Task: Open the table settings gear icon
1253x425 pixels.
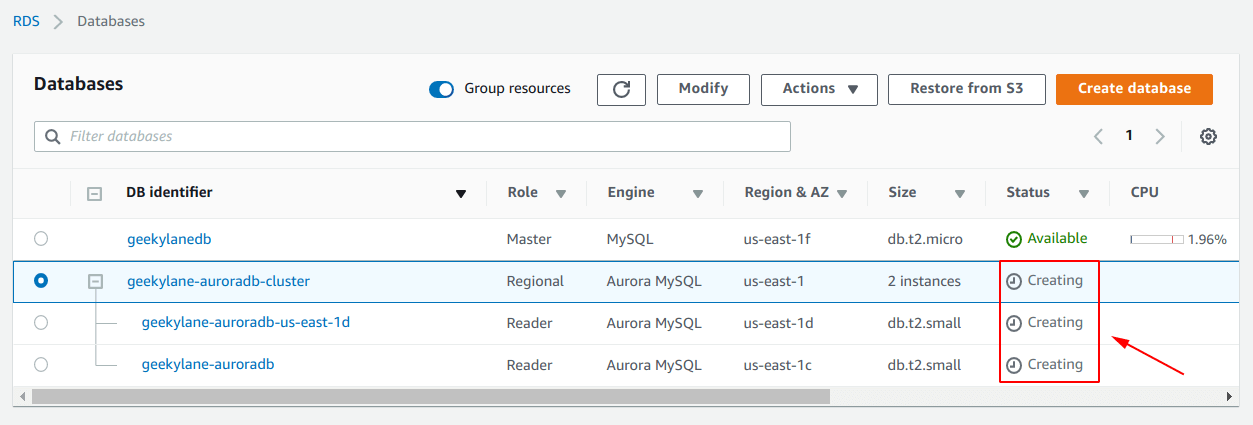Action: [x=1208, y=136]
